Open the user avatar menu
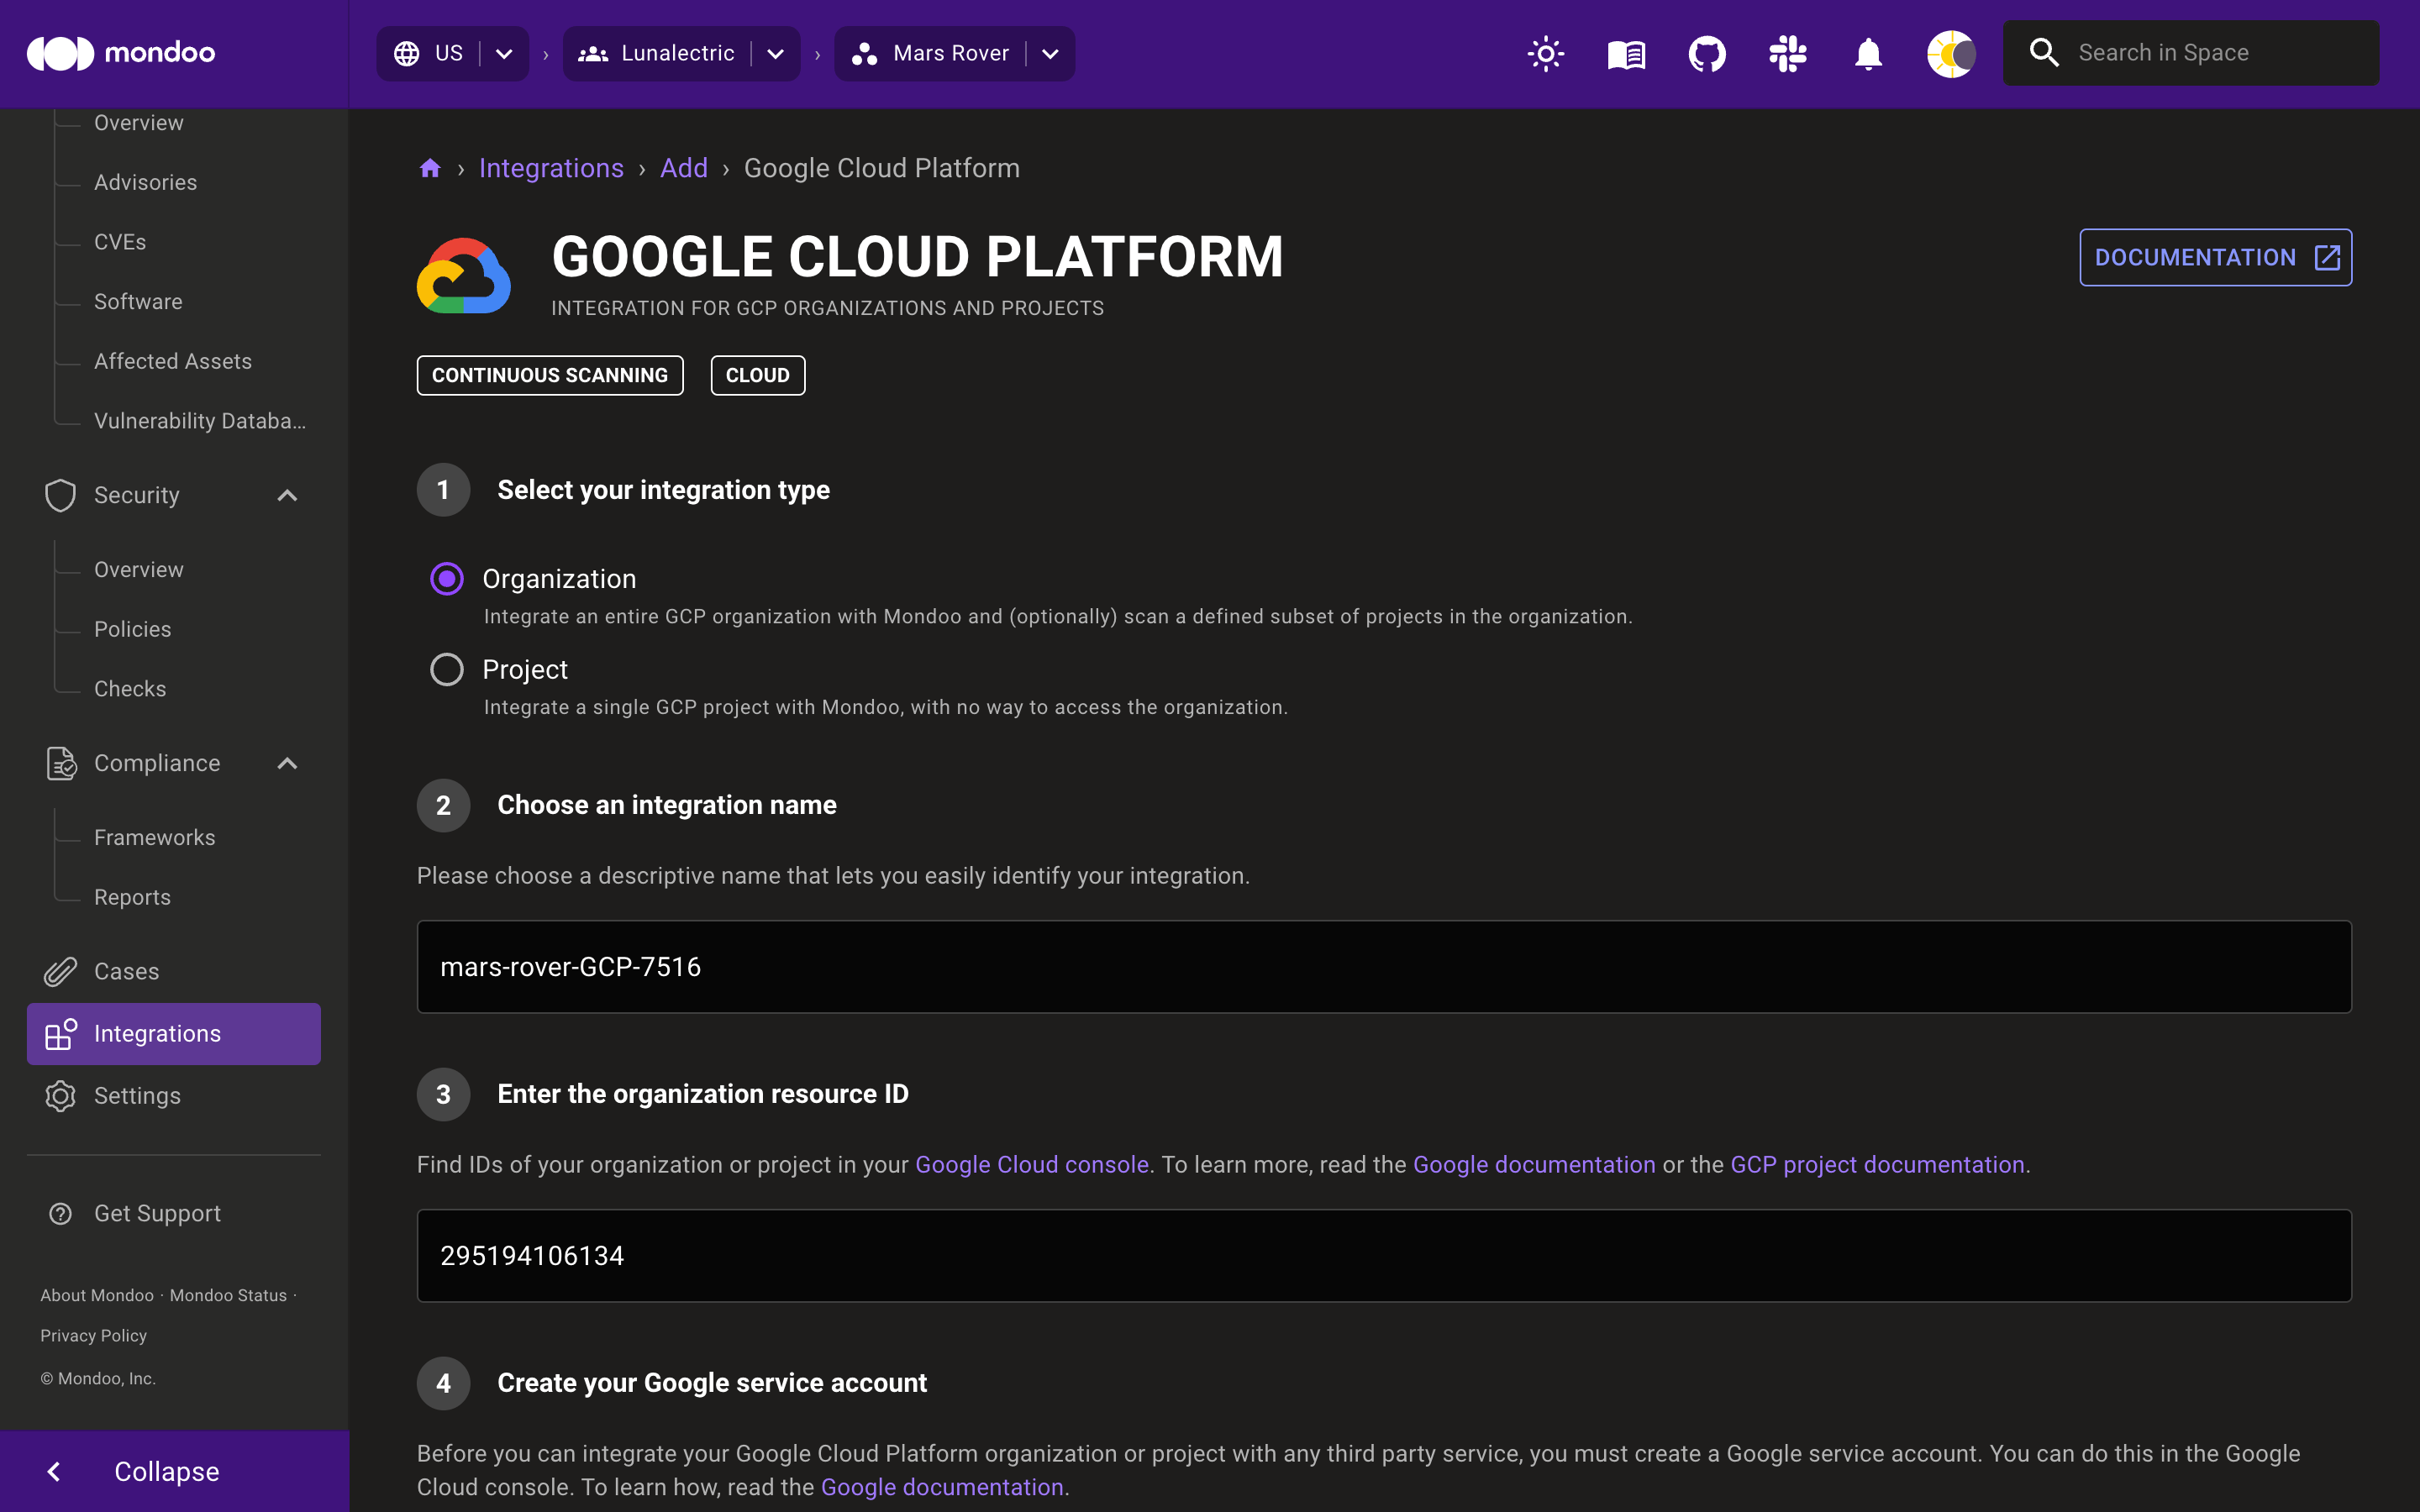Screen dimensions: 2420x1512 click(x=1950, y=53)
